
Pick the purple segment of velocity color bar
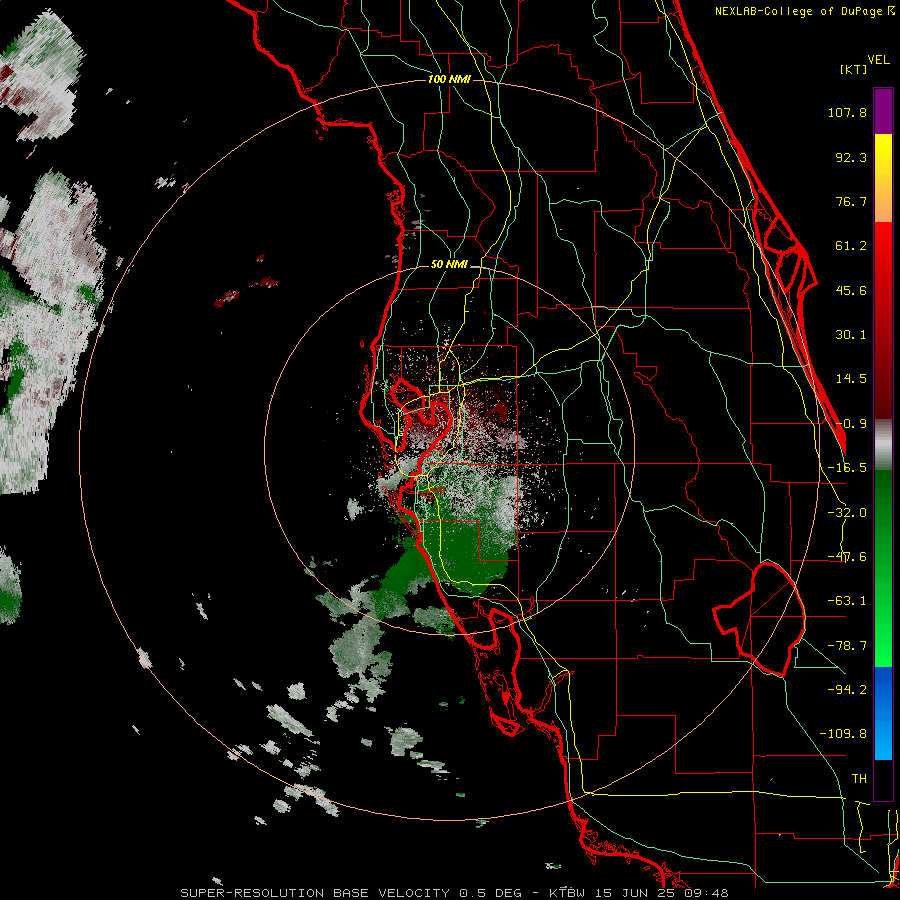point(883,111)
